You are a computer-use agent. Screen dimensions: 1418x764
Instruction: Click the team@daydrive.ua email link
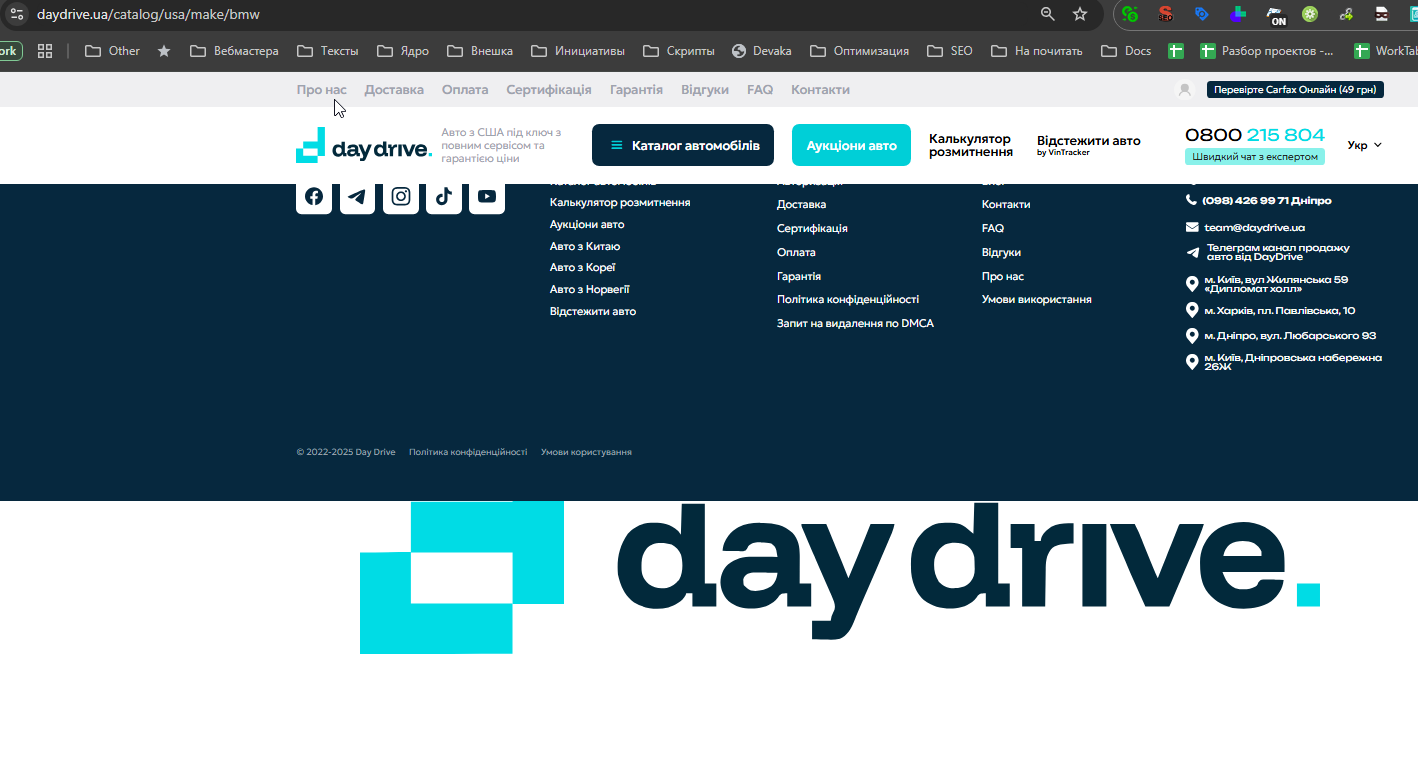1254,228
